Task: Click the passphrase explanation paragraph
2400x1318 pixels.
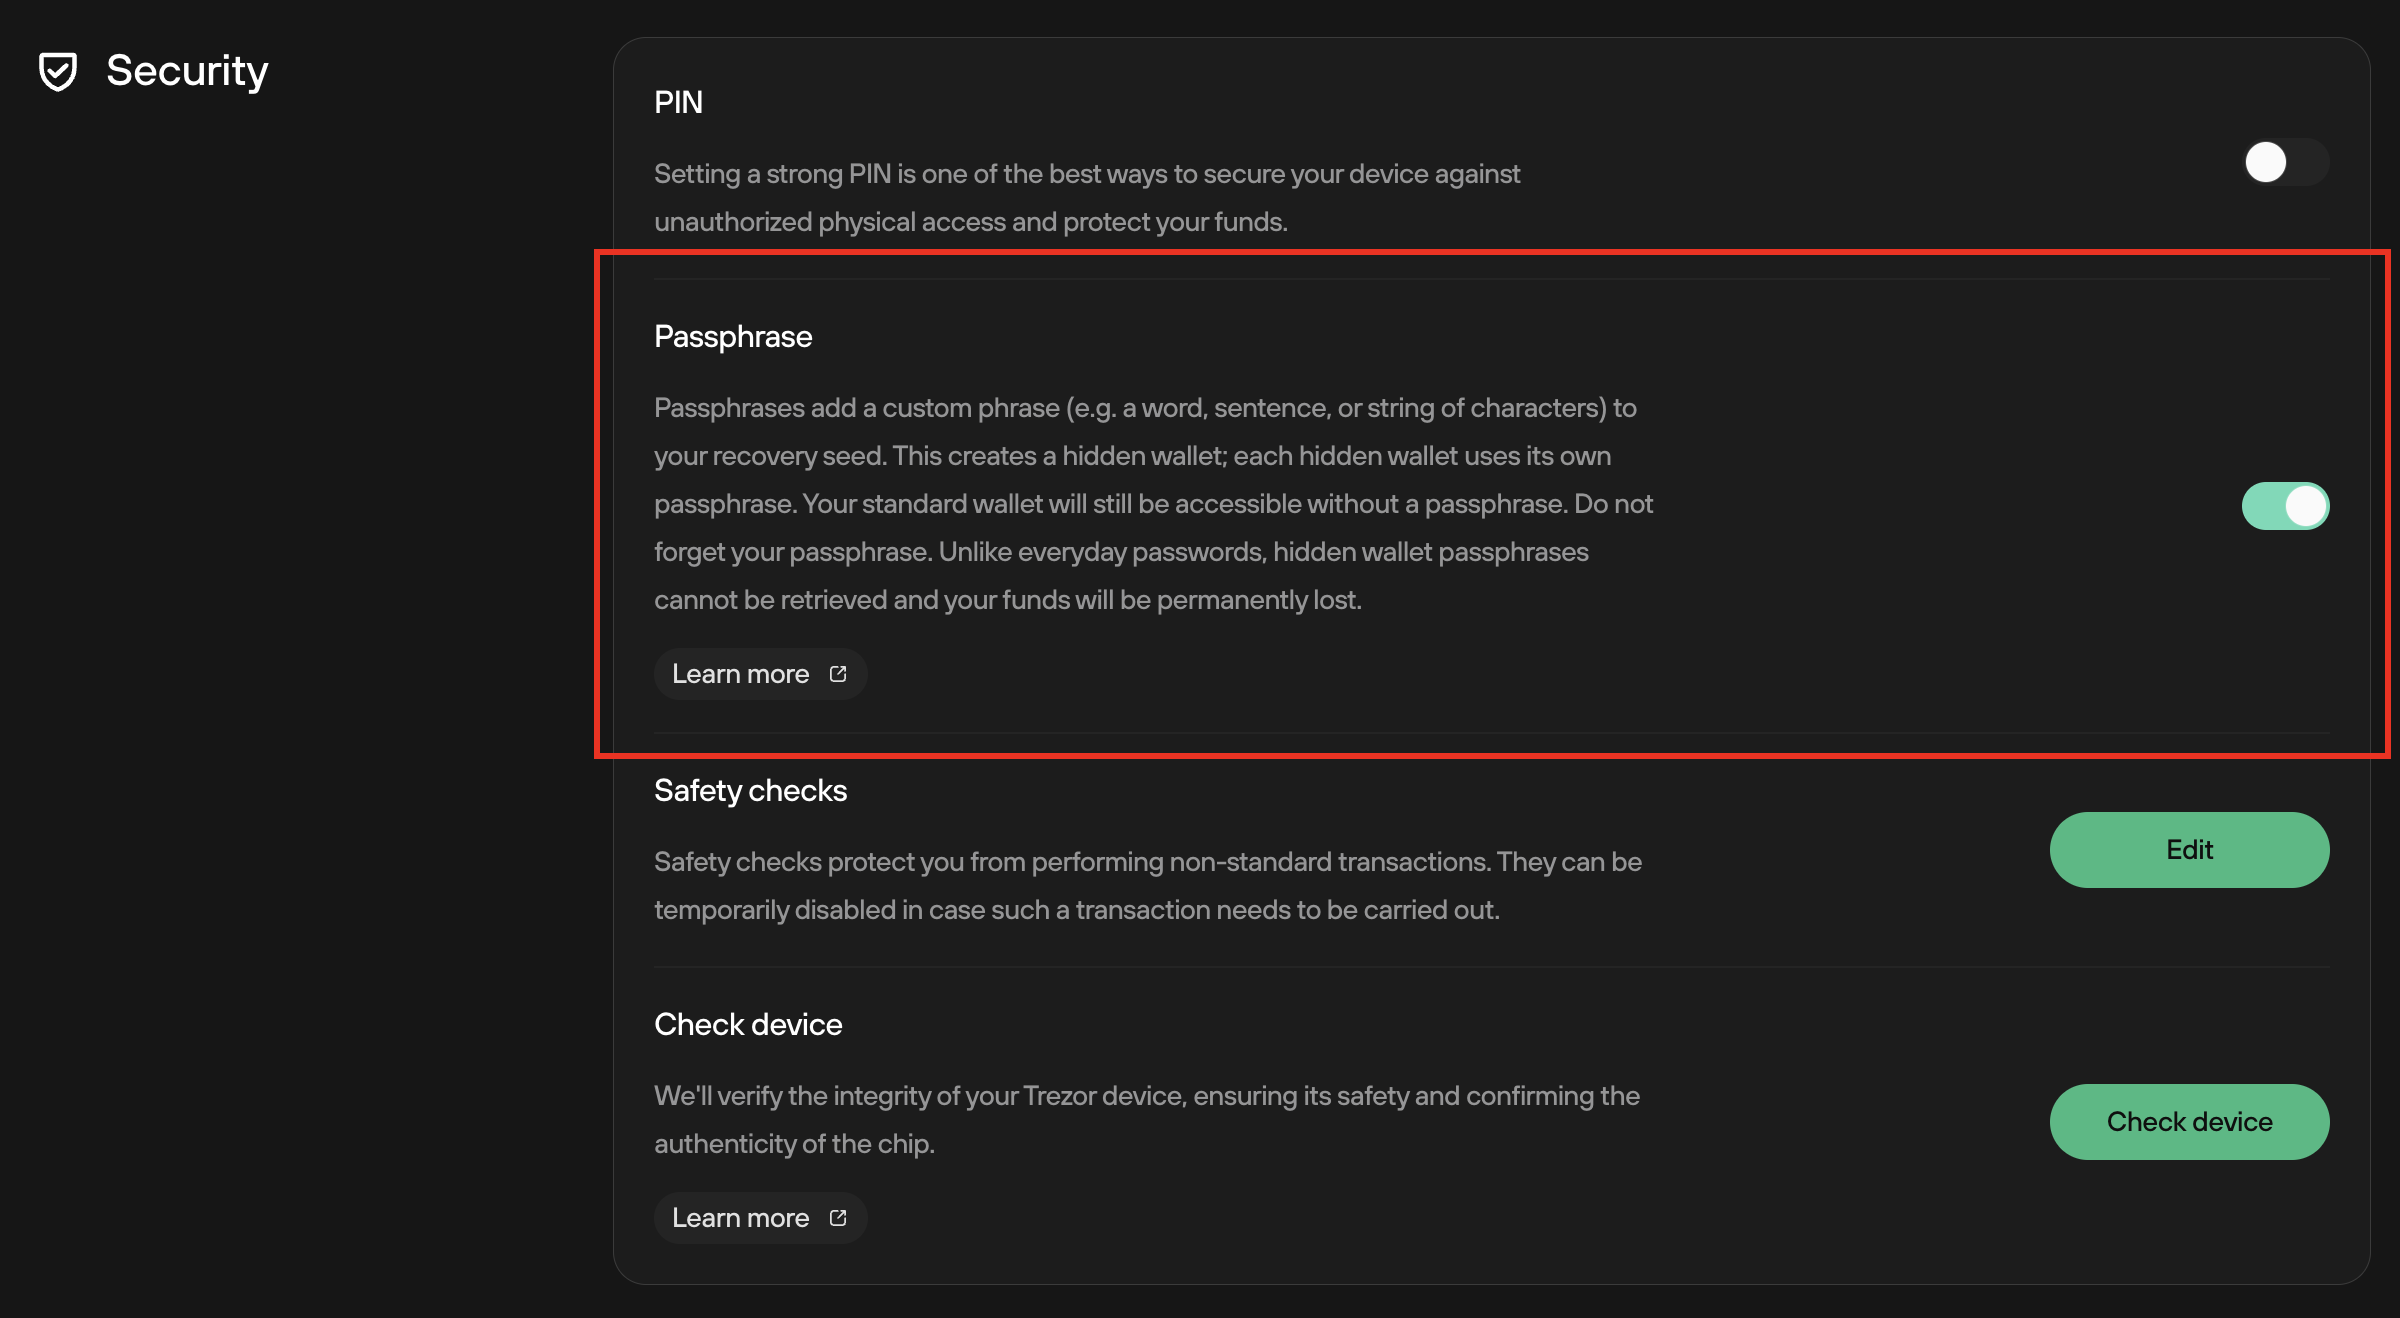Action: click(x=1150, y=503)
